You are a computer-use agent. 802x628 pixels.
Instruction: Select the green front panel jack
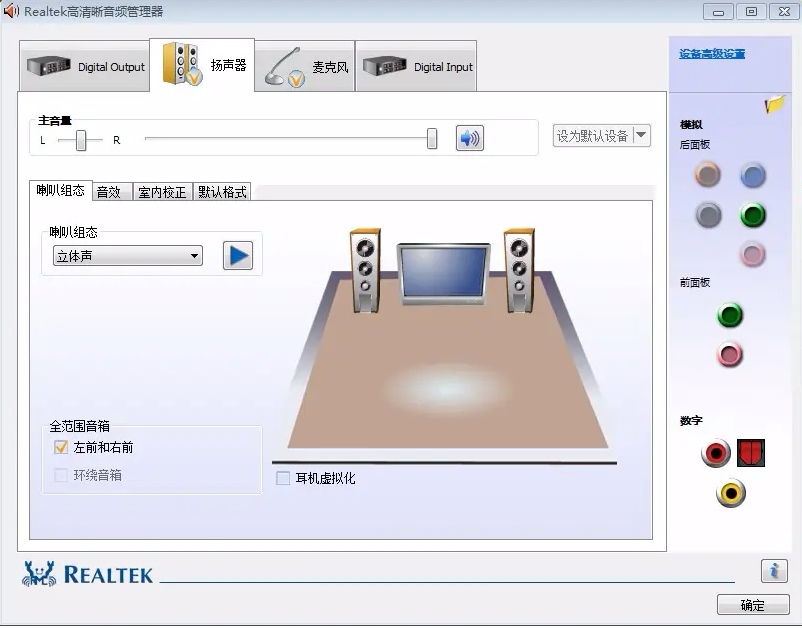click(x=730, y=315)
